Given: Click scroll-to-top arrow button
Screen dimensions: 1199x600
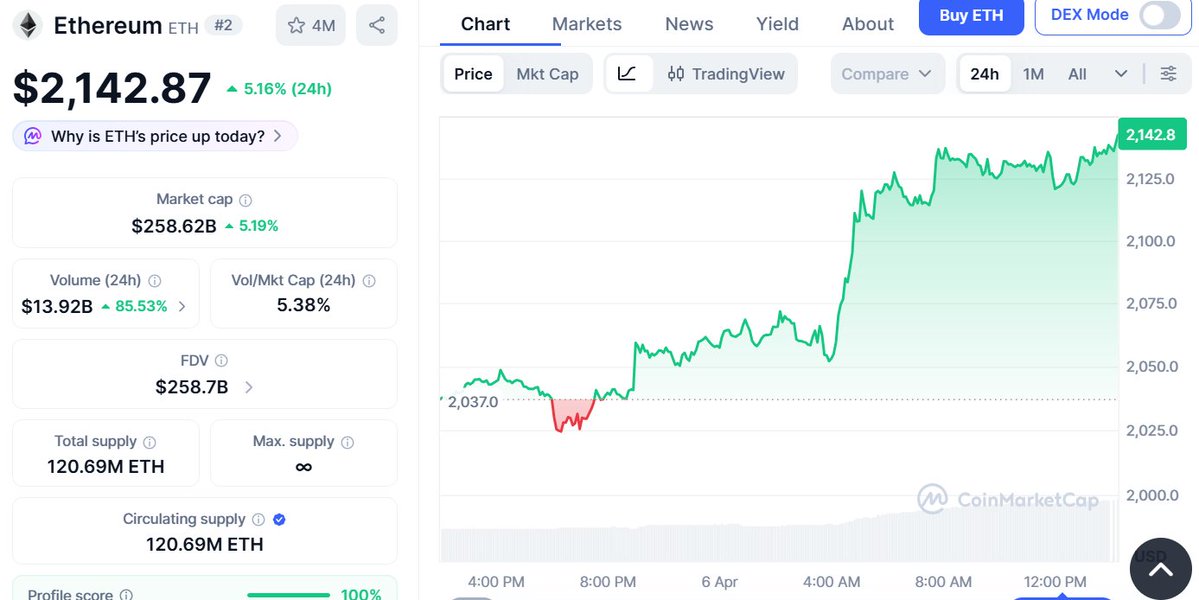Looking at the screenshot, I should (x=1160, y=569).
